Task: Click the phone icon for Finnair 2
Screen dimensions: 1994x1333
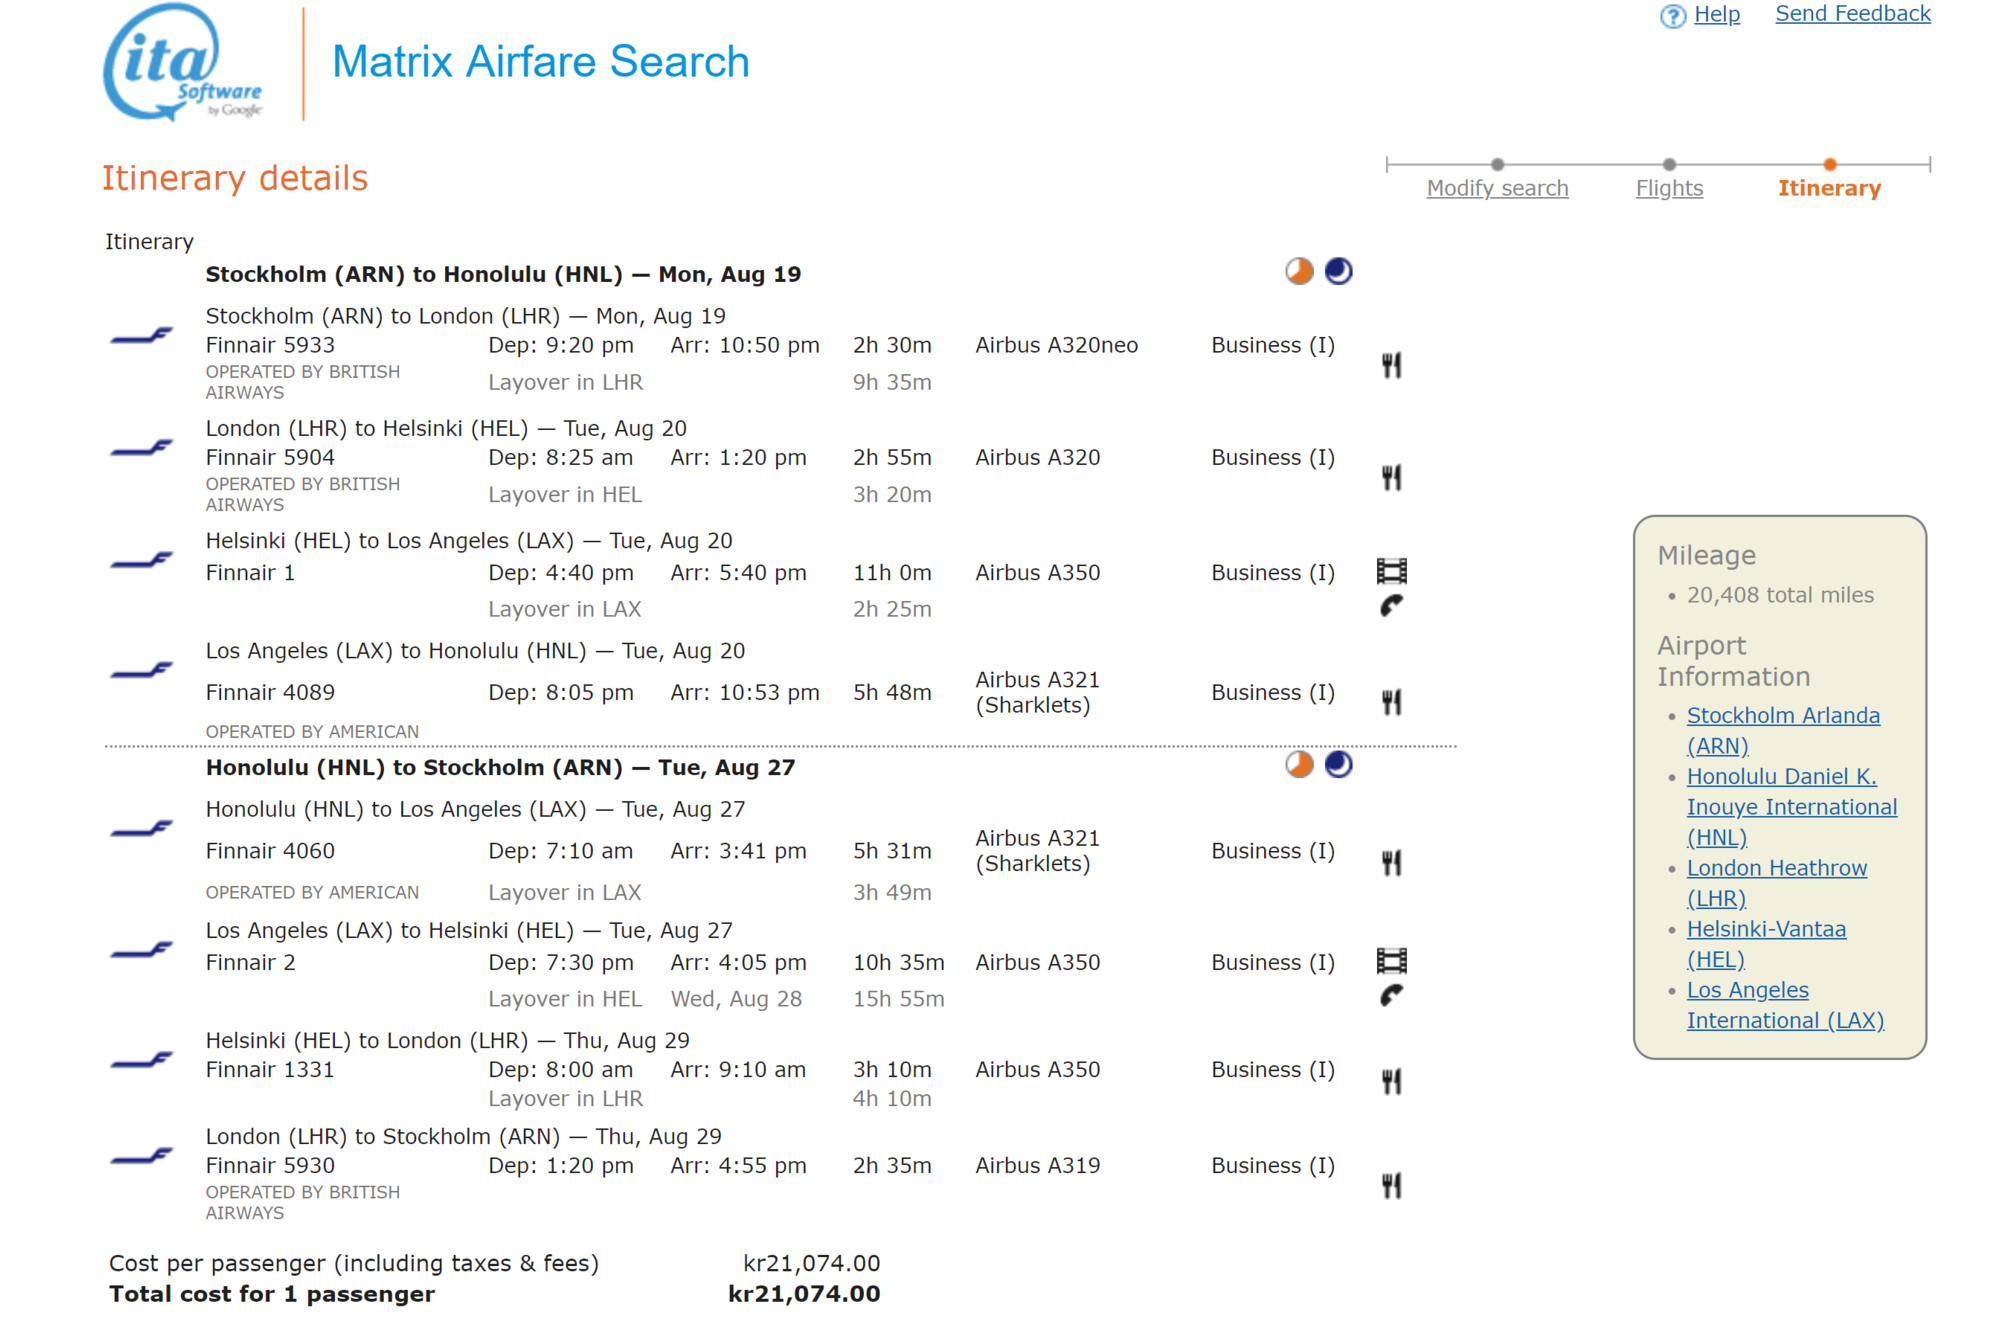Action: (x=1391, y=995)
